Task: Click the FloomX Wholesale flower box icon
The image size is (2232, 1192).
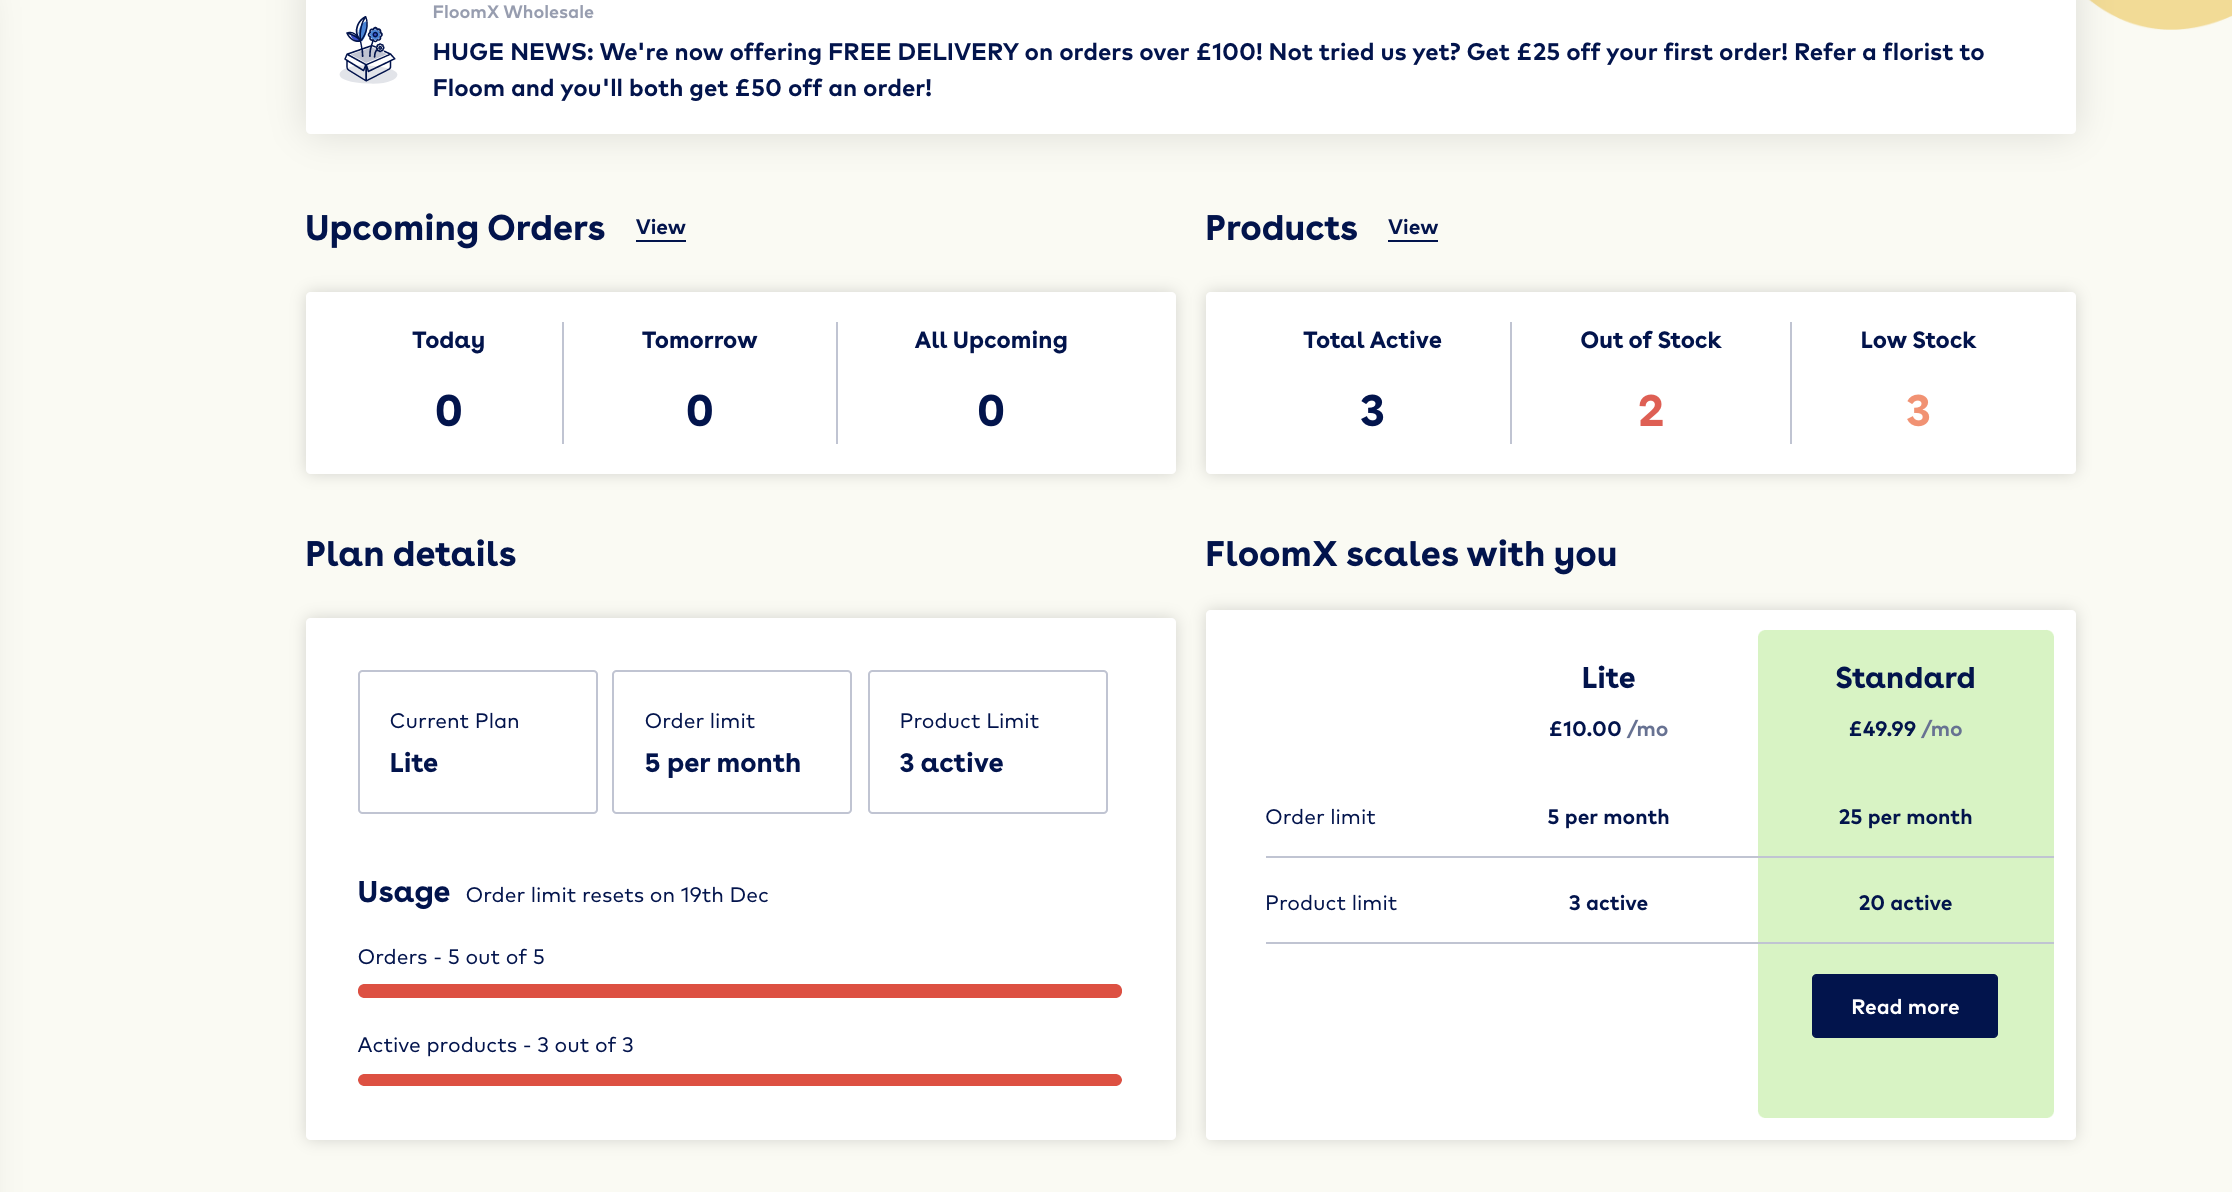Action: [x=369, y=50]
